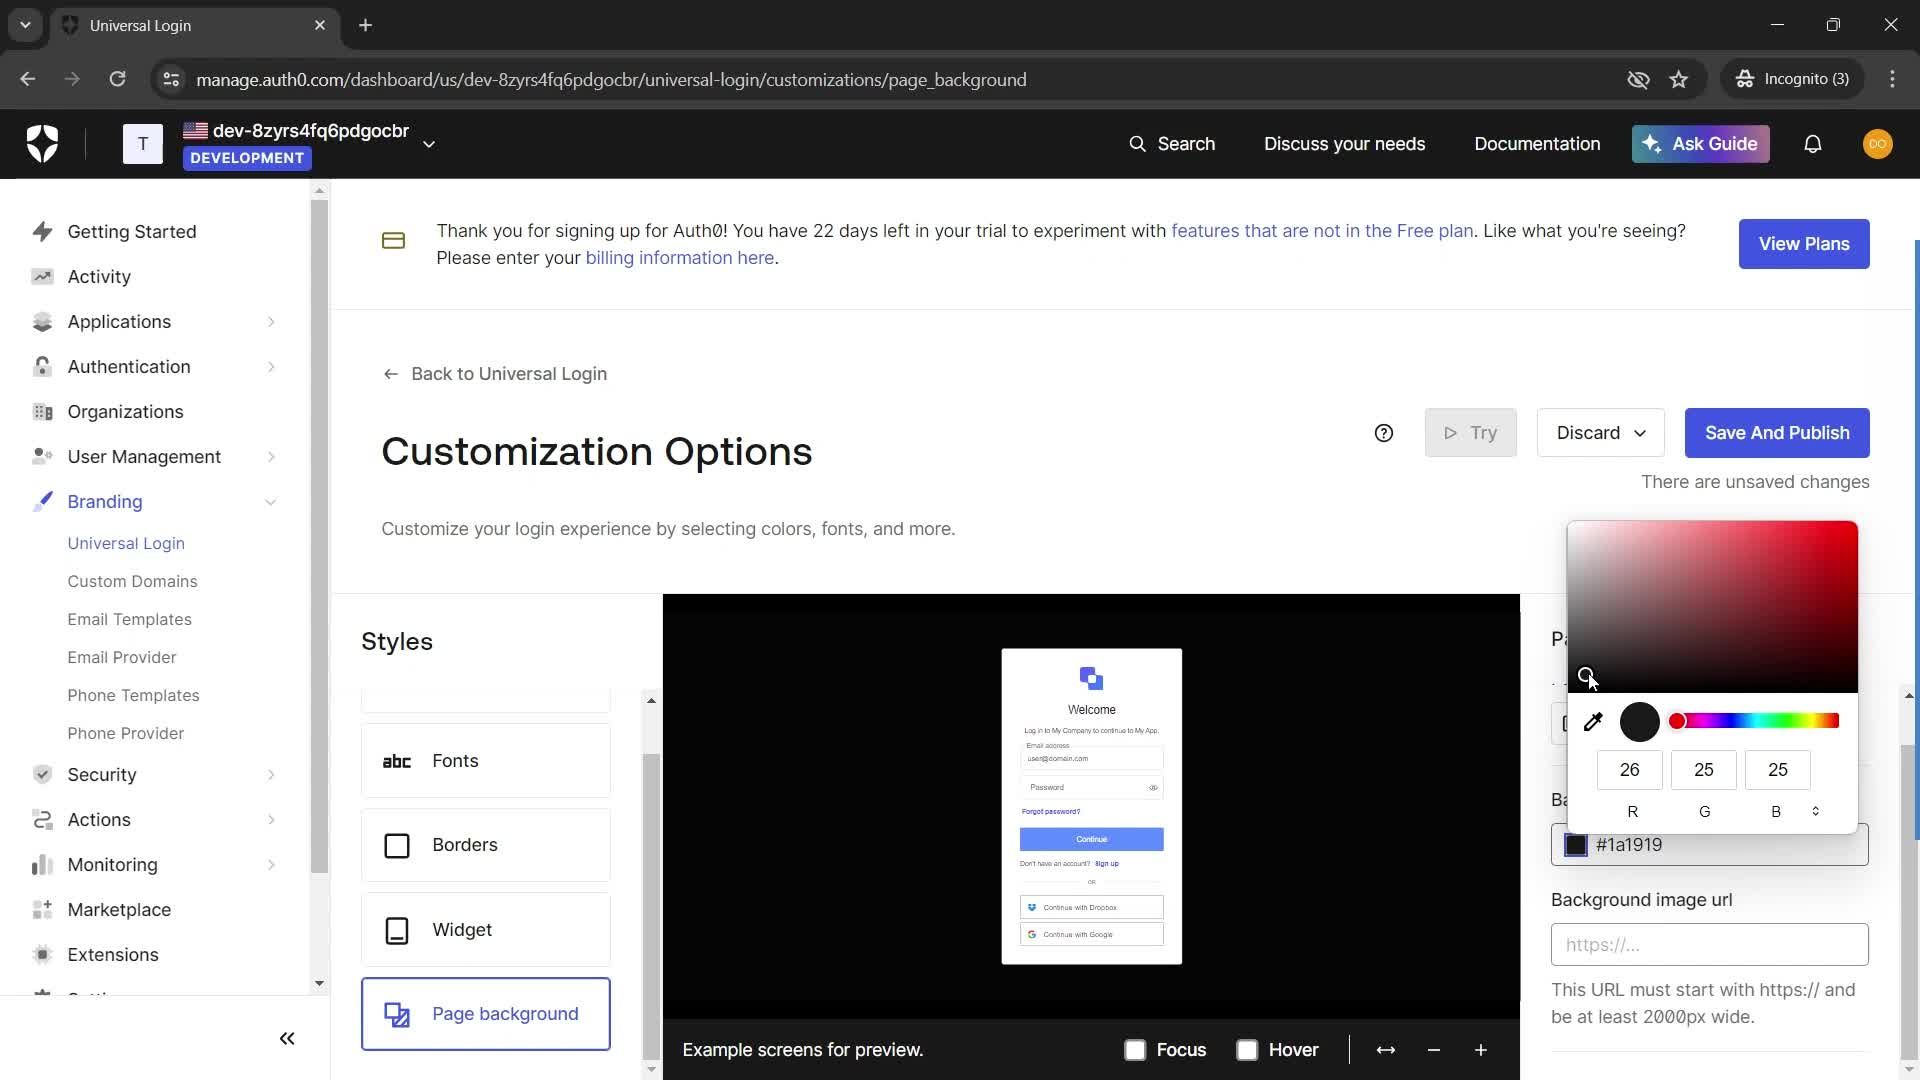This screenshot has height=1080, width=1920.
Task: Pick a color with the eyedropper tool
Action: (1593, 722)
